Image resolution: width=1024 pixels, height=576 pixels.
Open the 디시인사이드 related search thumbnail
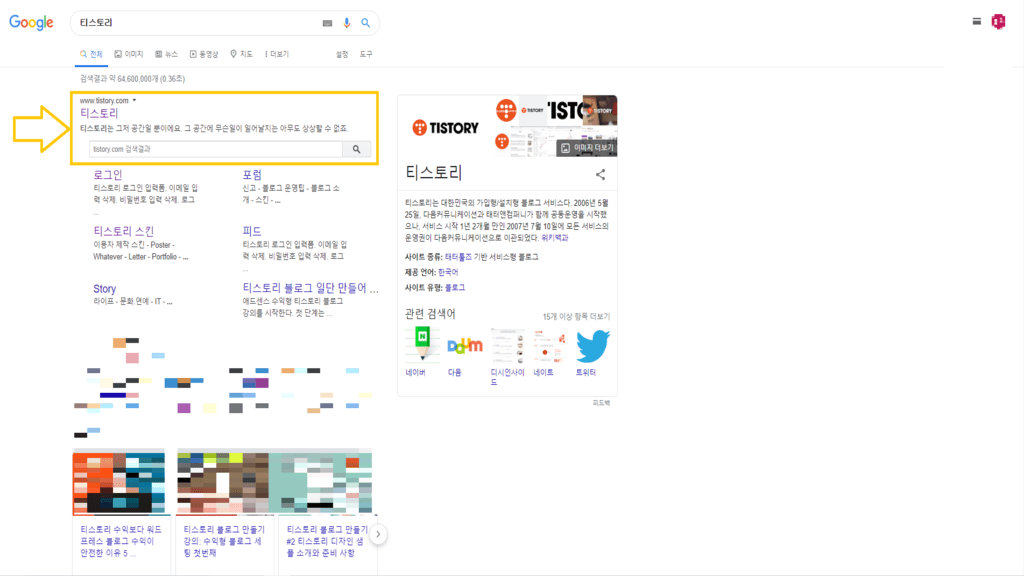point(507,345)
